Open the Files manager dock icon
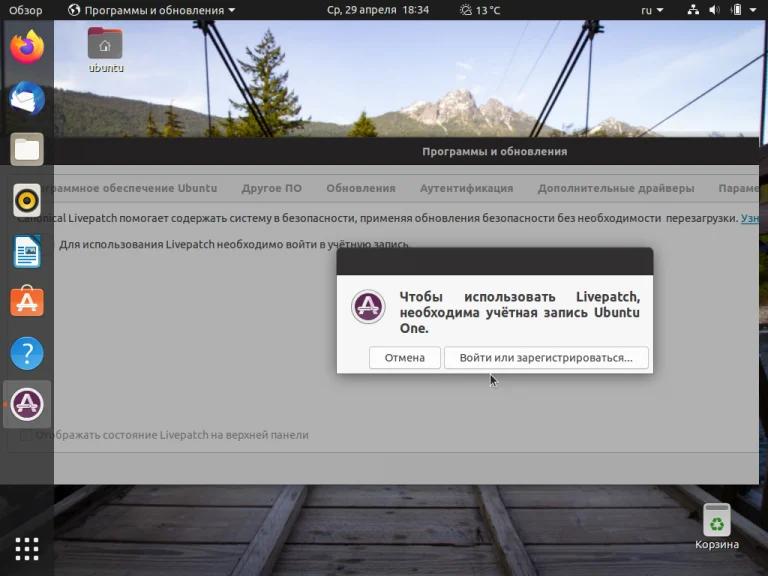This screenshot has height=576, width=768. [x=27, y=149]
